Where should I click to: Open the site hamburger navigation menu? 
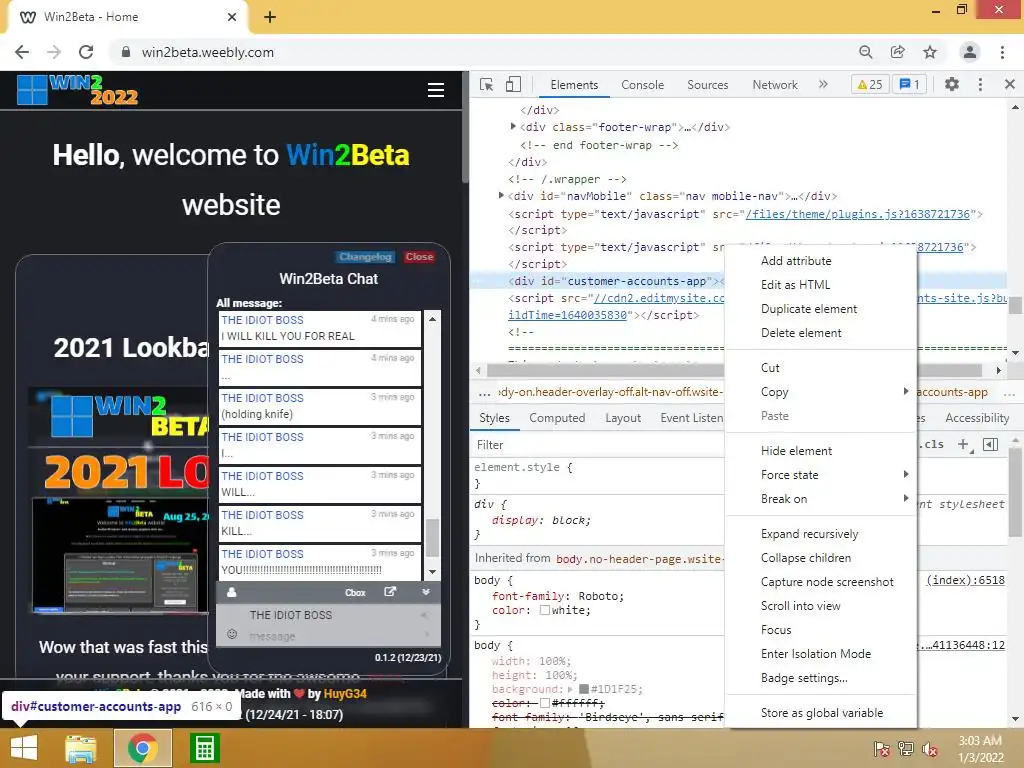(x=436, y=90)
